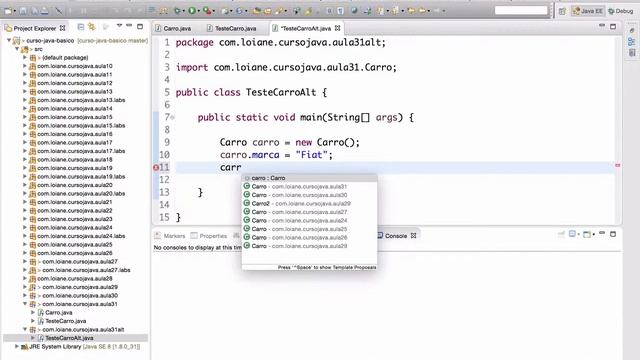Screen dimensions: 640x360
Task: Open the Run button dropdown arrow
Action: click(199, 11)
